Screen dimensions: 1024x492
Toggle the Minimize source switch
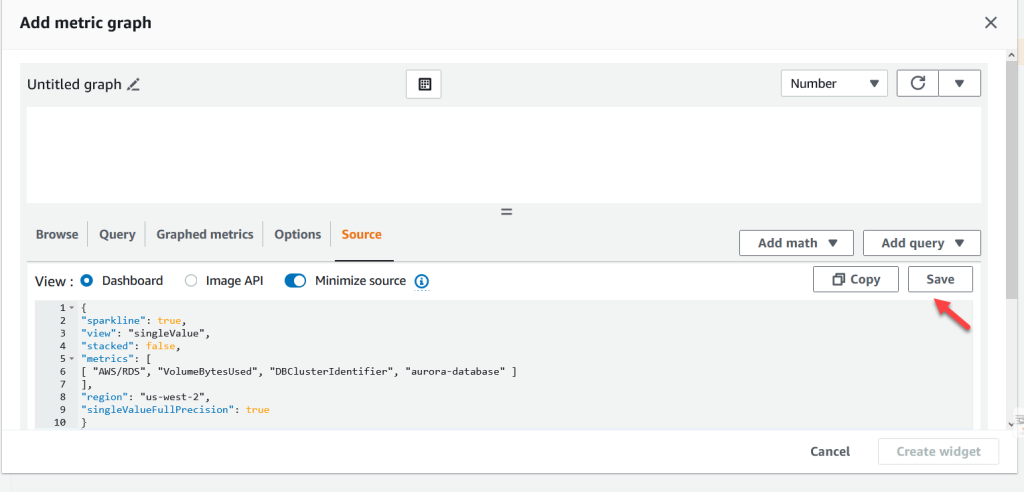(x=295, y=281)
